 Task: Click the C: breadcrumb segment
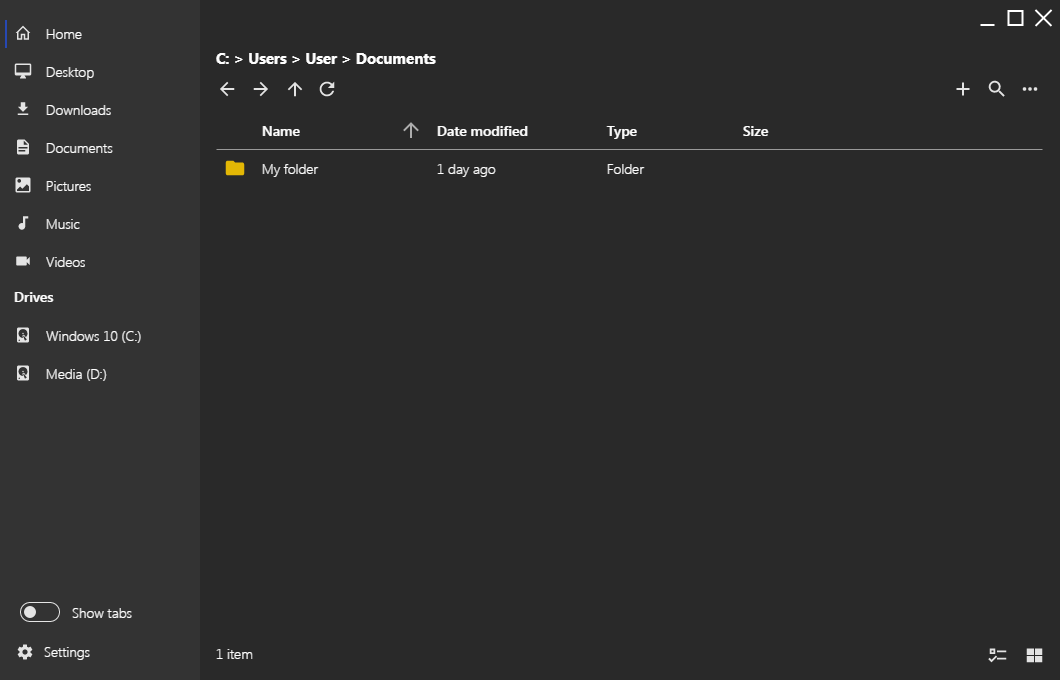pos(222,59)
